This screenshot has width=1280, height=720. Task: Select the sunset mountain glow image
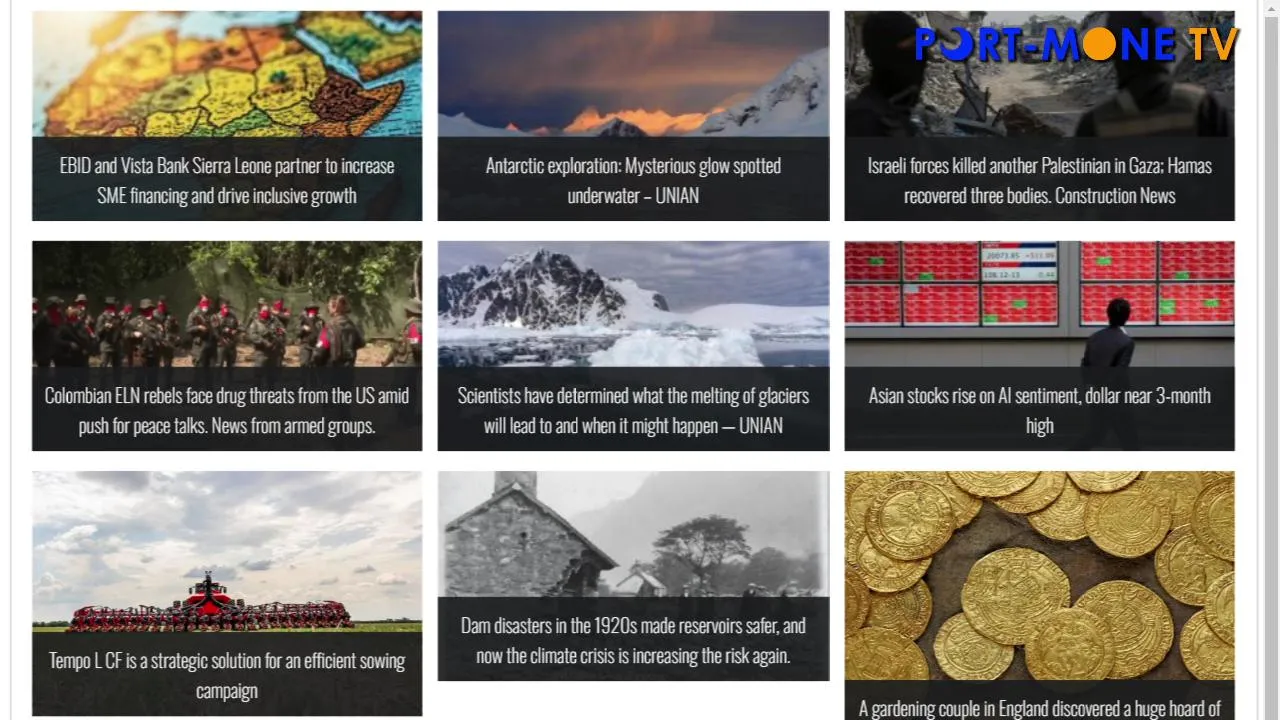click(x=633, y=74)
